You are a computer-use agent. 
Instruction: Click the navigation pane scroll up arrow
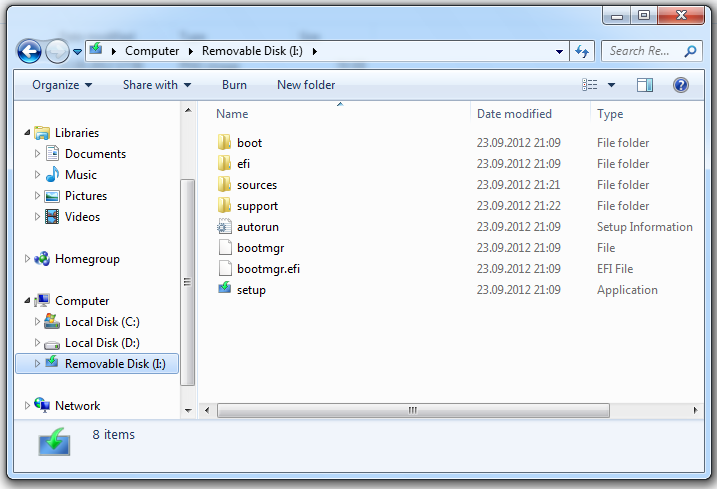(188, 110)
